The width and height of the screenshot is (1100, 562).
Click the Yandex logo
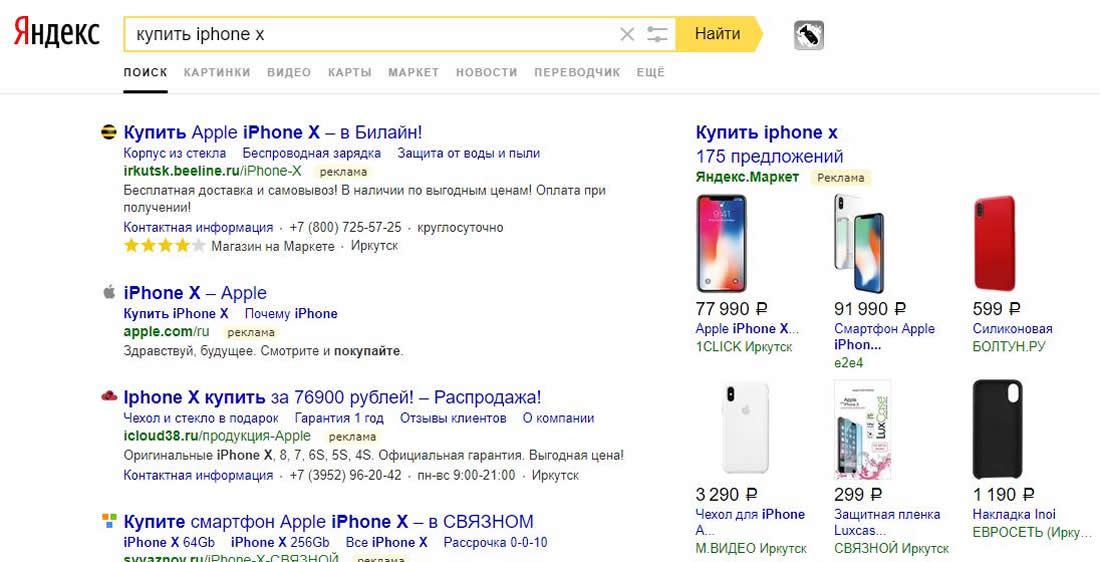coord(57,33)
